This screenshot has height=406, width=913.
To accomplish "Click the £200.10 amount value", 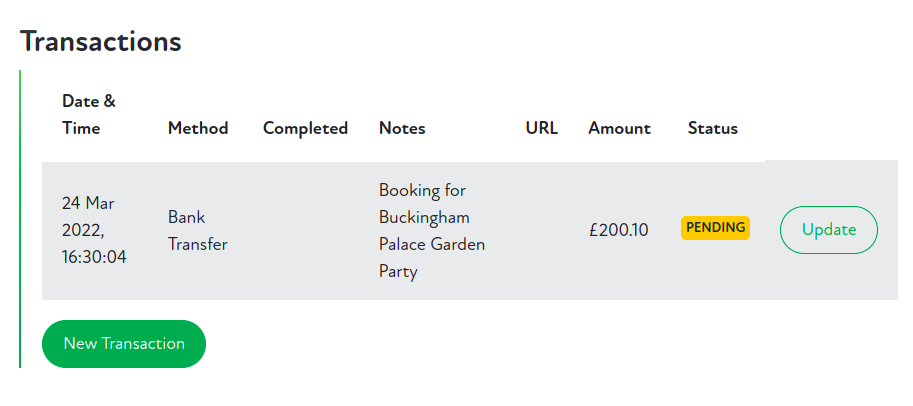I will (618, 230).
